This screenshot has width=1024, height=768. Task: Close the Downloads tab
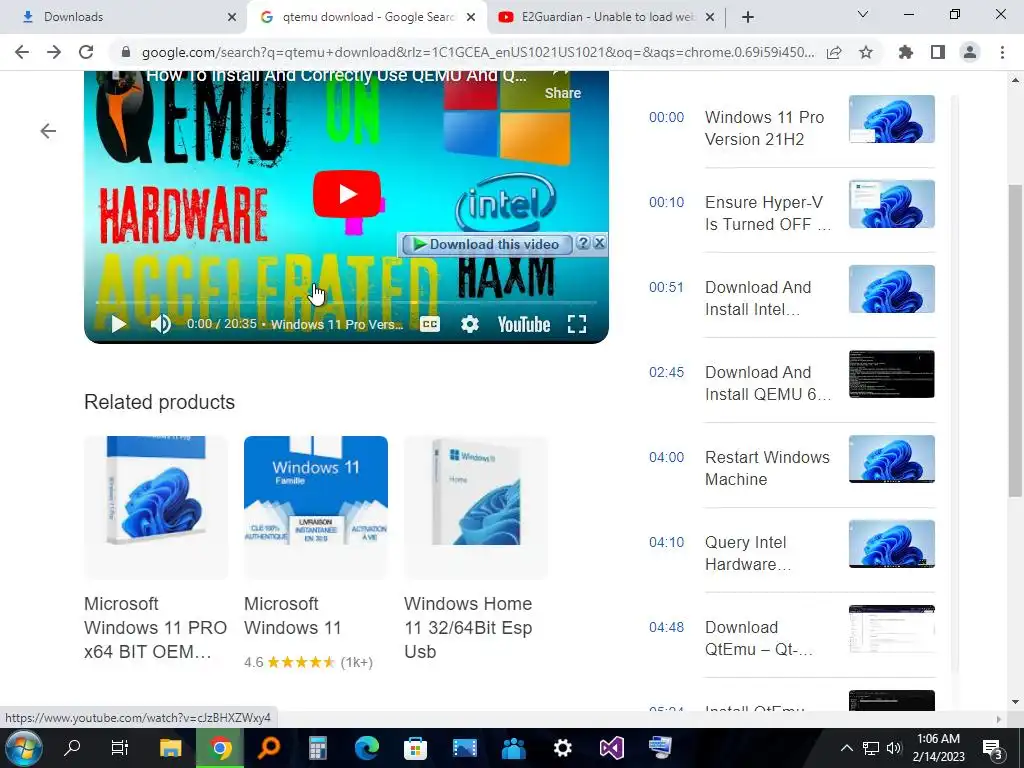(232, 17)
